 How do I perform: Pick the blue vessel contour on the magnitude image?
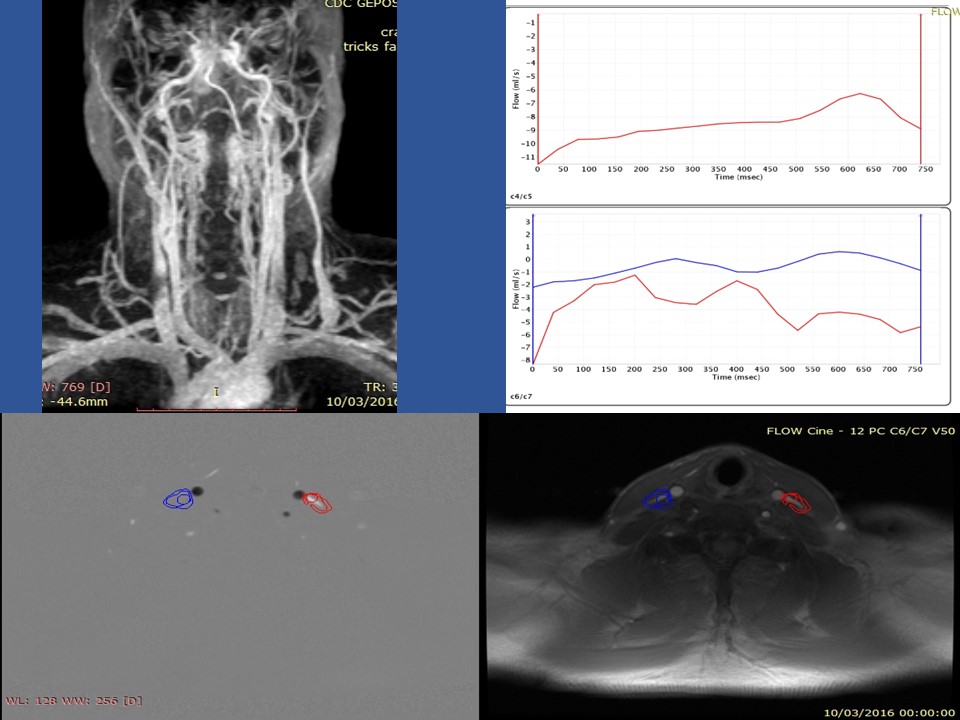pos(658,499)
